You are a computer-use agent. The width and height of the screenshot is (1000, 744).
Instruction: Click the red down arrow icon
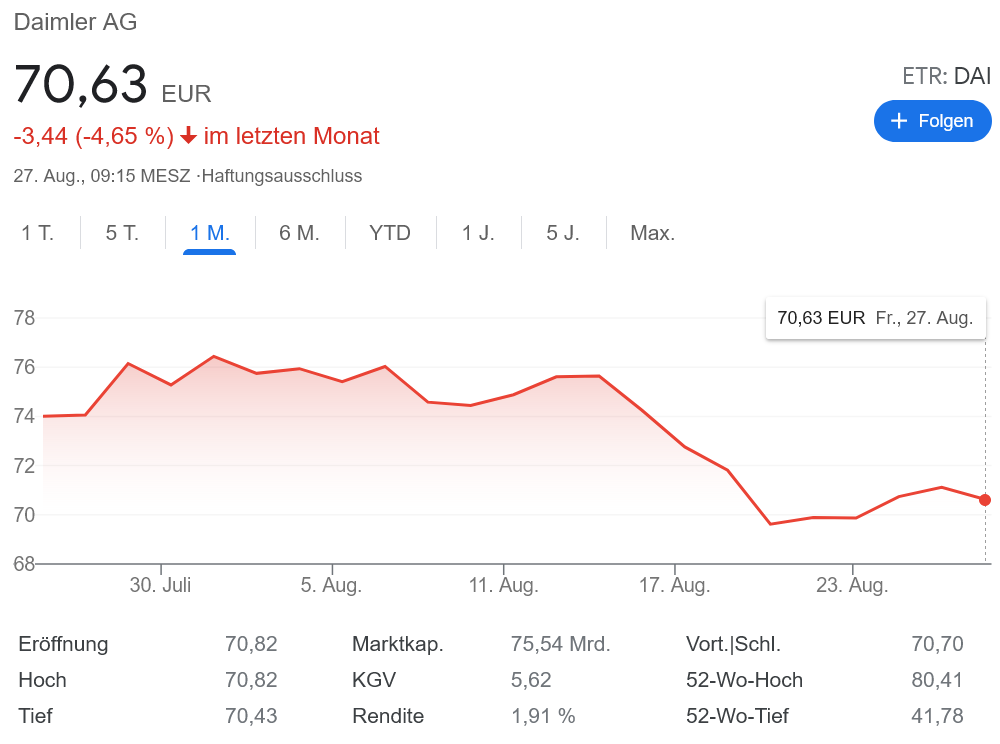(x=188, y=136)
